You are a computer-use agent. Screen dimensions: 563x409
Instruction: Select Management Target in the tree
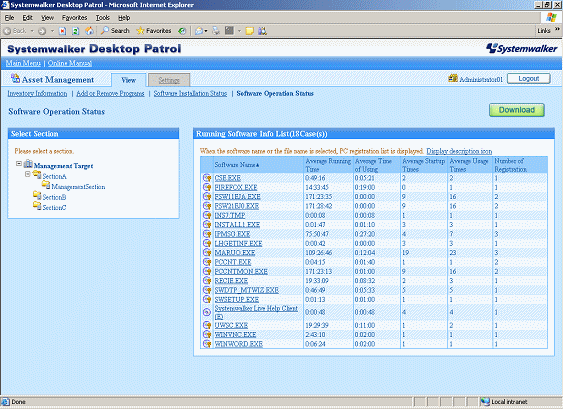[63, 166]
